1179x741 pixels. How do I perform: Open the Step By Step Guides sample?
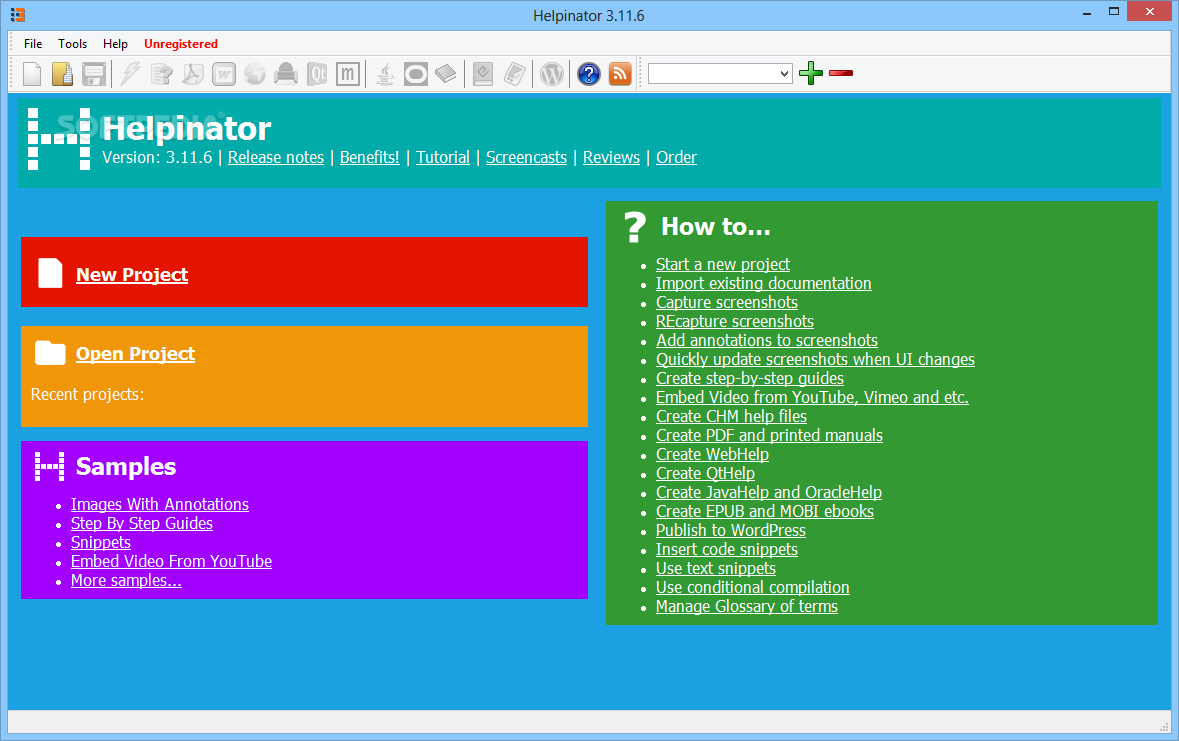141,524
